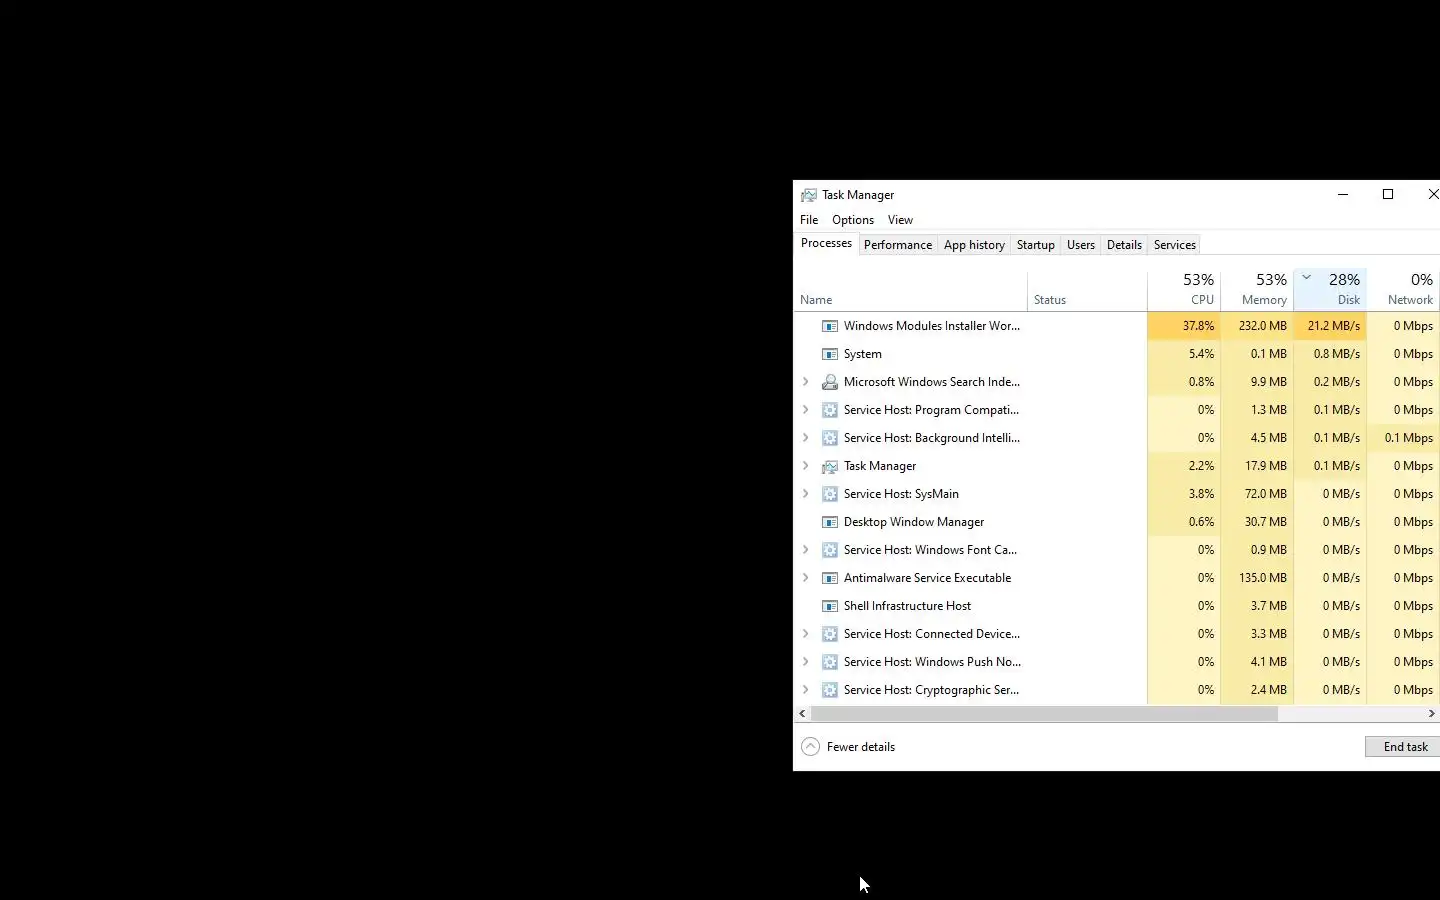Screen dimensions: 1440x900
Task: Click the Antimalware Service Executable icon
Action: [x=829, y=578]
